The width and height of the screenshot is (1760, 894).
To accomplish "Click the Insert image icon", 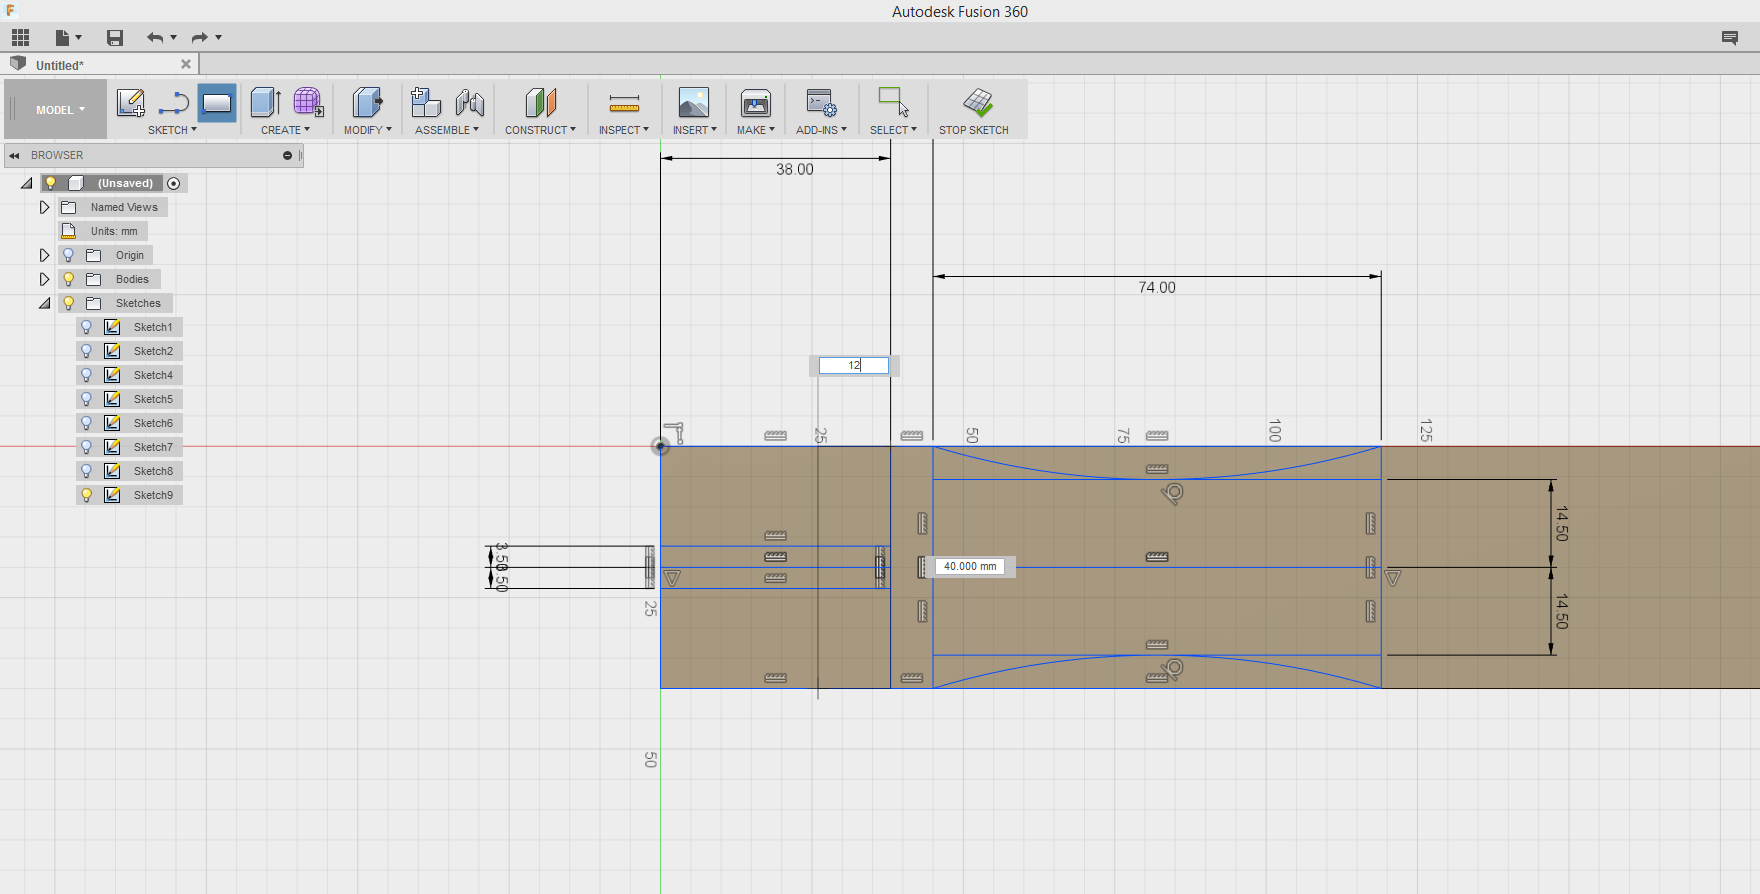I will (x=694, y=102).
